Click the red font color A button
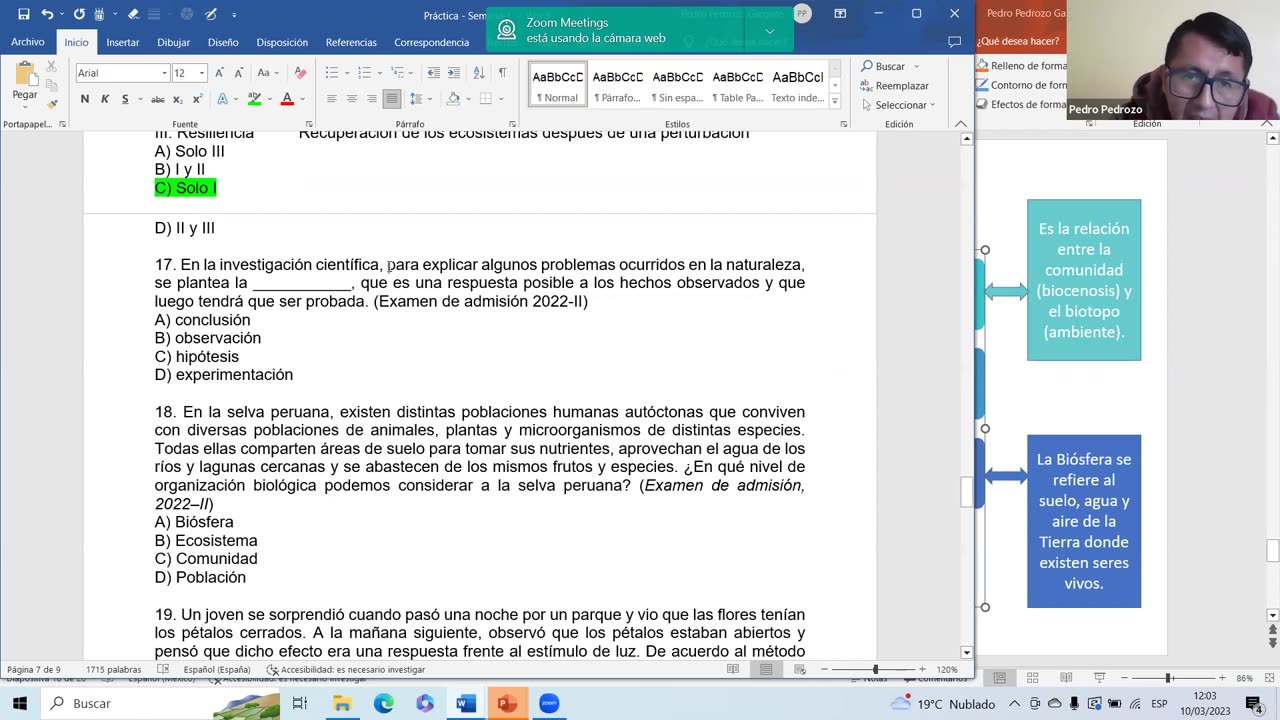 287,99
